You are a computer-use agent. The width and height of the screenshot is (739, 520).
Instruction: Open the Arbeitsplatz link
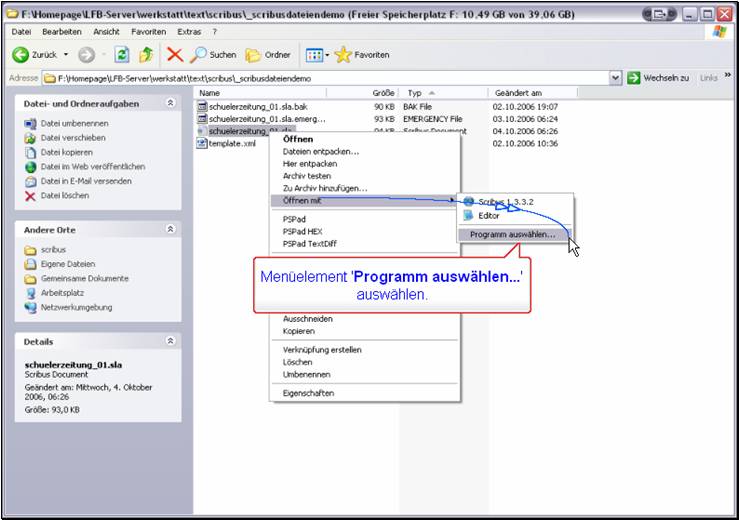pyautogui.click(x=62, y=293)
